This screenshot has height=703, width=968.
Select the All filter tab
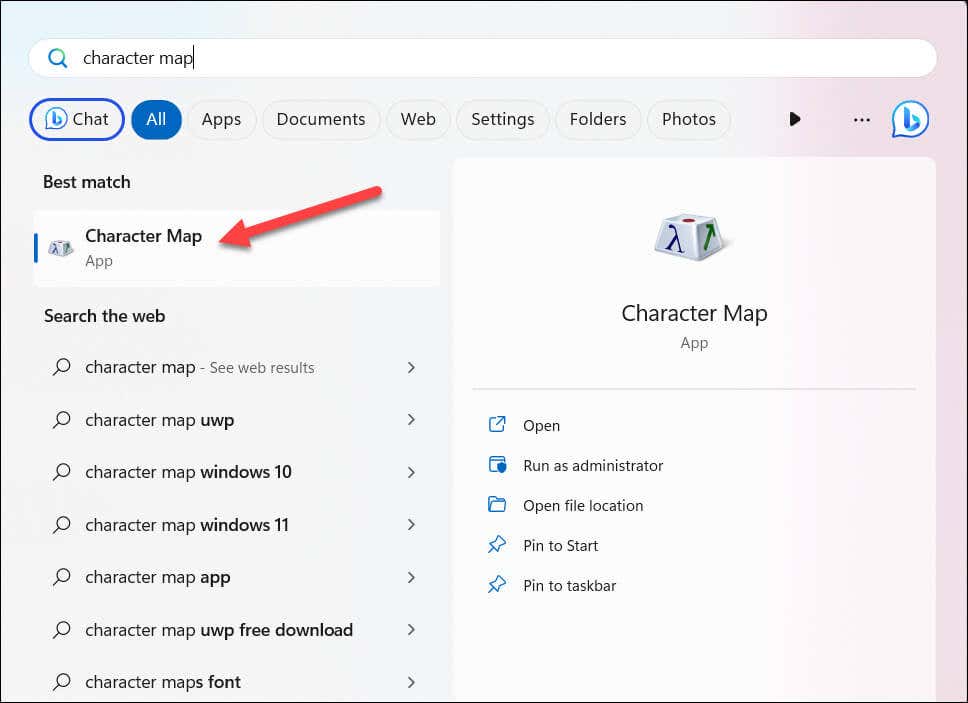156,119
